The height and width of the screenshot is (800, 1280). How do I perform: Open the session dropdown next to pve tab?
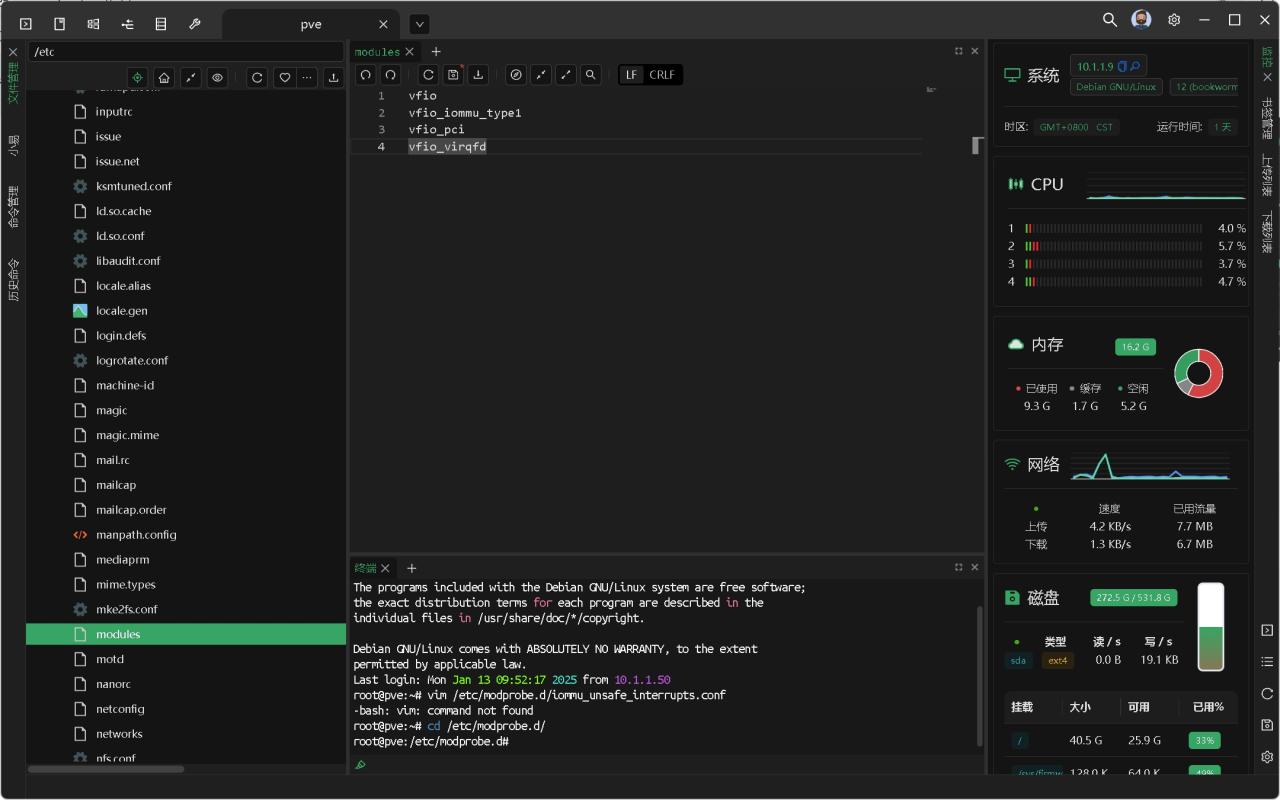[x=419, y=24]
